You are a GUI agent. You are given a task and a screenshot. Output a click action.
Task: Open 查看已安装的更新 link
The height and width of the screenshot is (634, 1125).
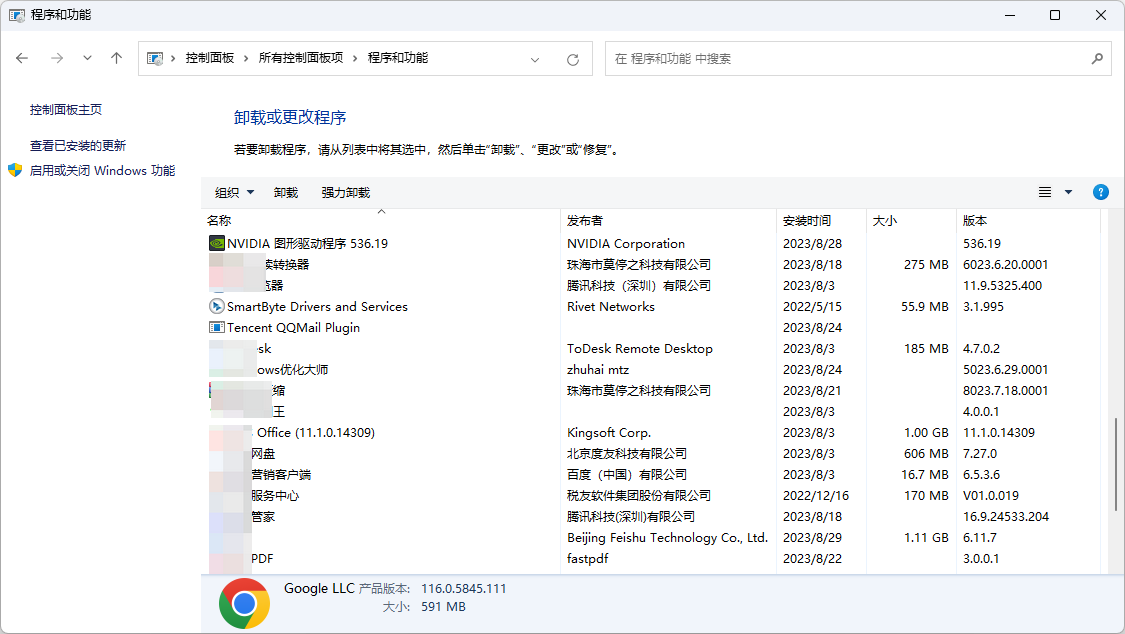(x=77, y=146)
